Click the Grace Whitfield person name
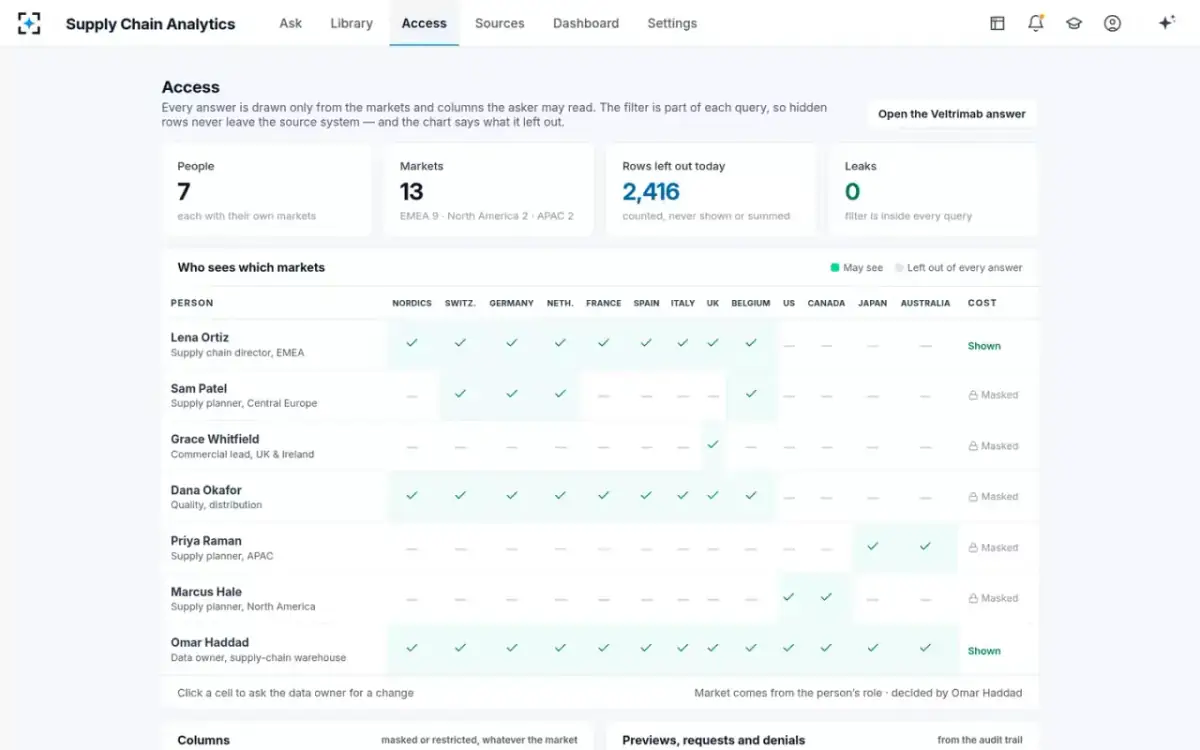This screenshot has width=1200, height=750. pos(215,439)
